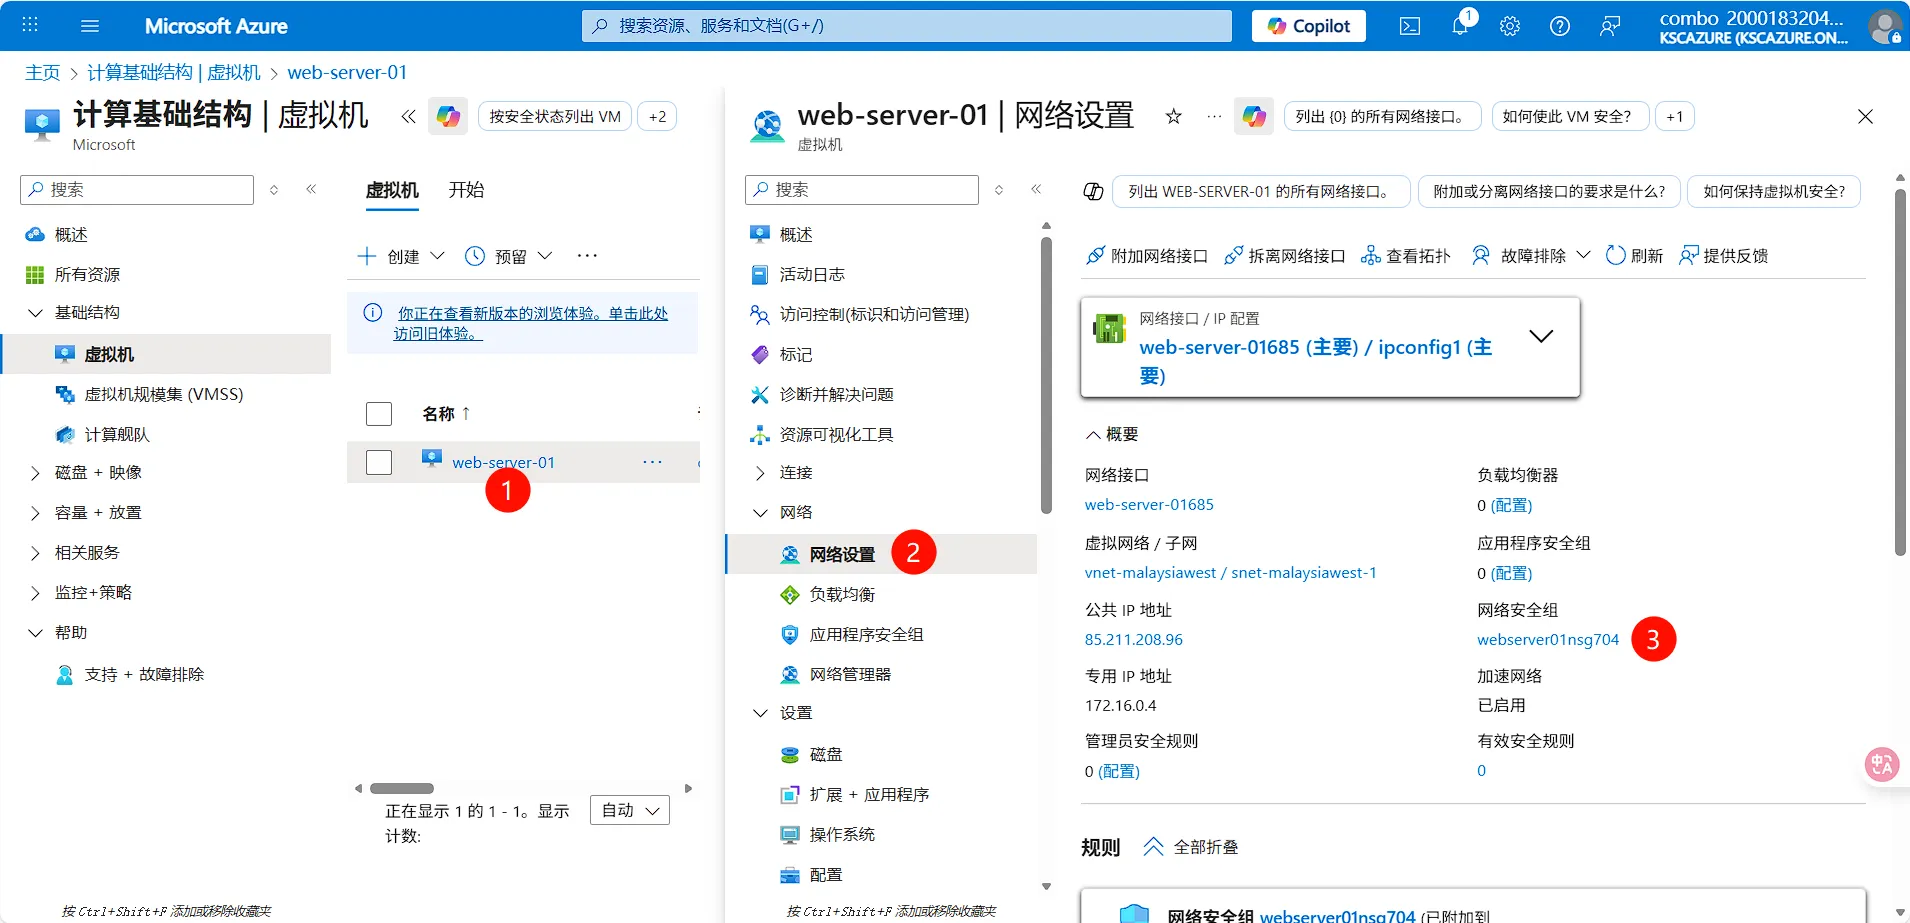
Task: Open 查看拓扑 to view topology
Action: pos(1405,255)
